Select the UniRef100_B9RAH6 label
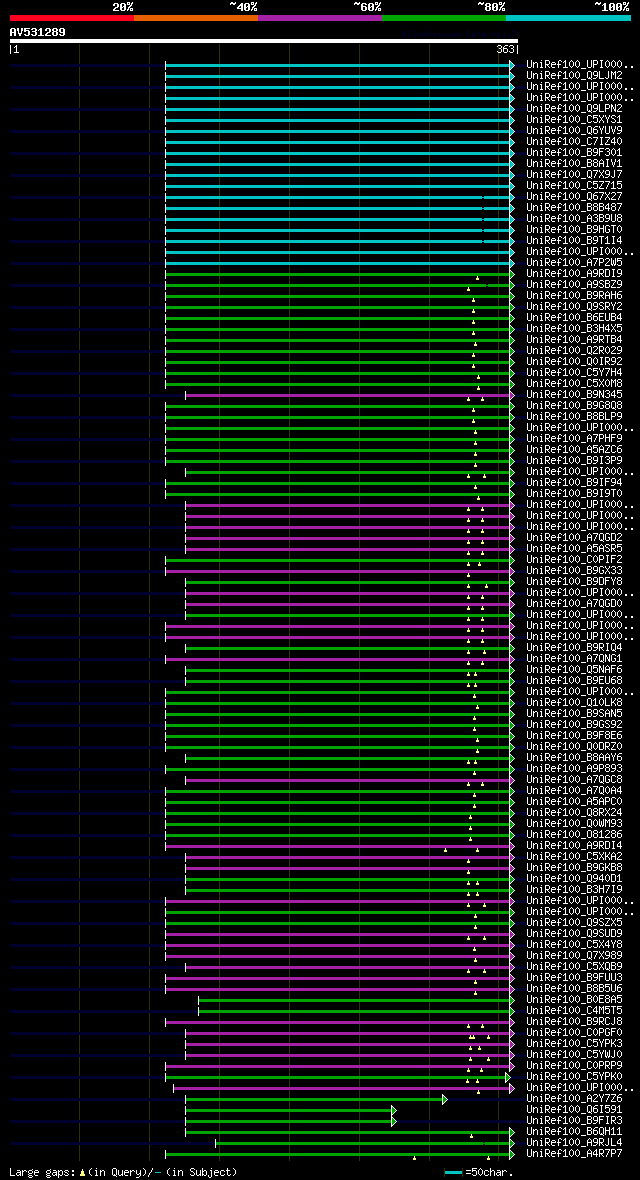640x1180 pixels. point(574,296)
